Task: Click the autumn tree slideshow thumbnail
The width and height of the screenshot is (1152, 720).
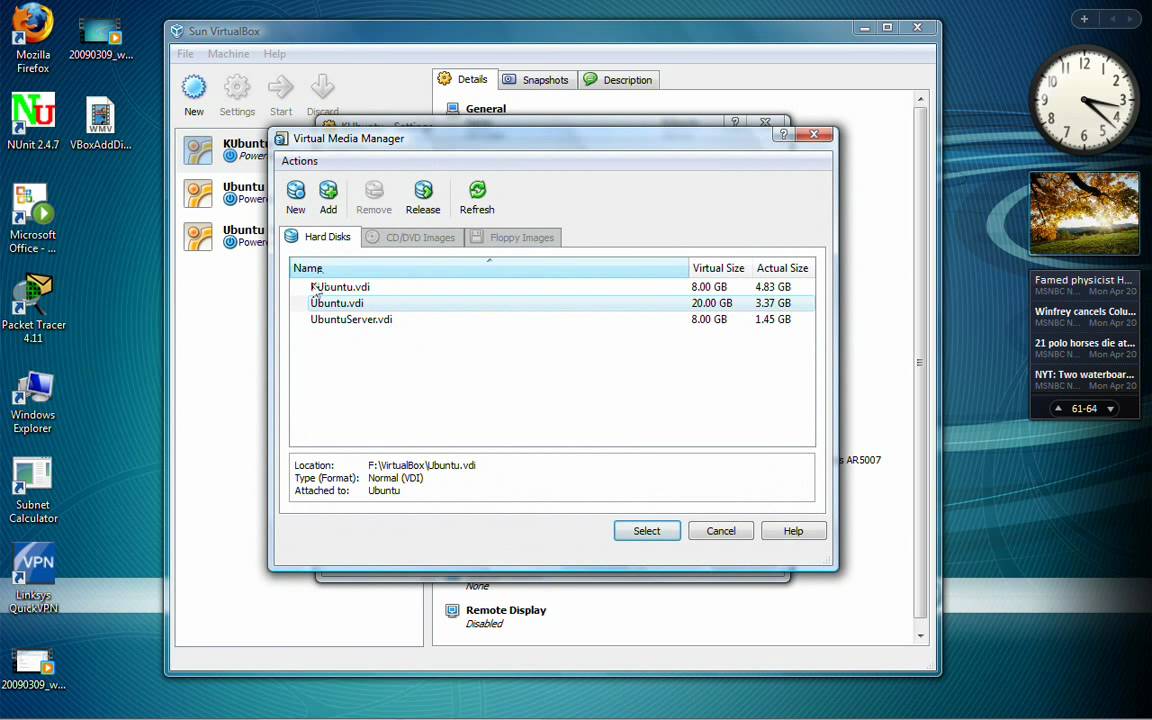Action: [1084, 213]
